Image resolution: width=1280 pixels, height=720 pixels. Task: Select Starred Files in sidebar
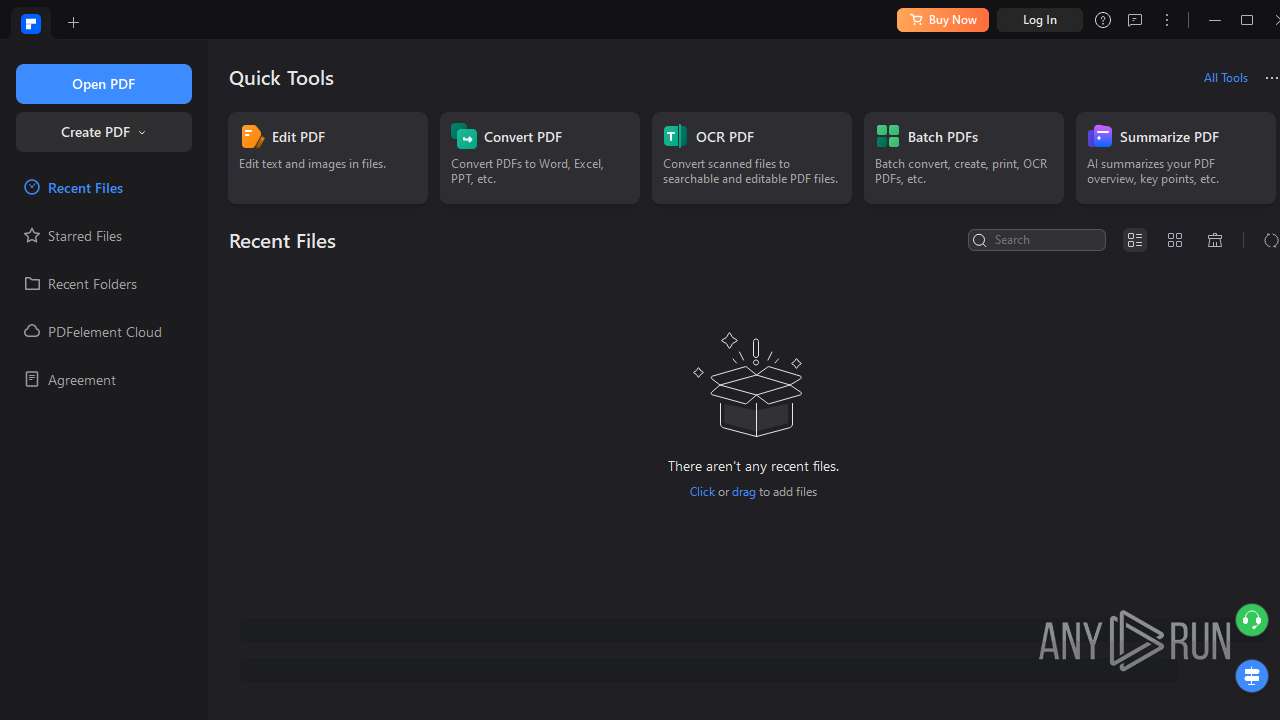85,236
